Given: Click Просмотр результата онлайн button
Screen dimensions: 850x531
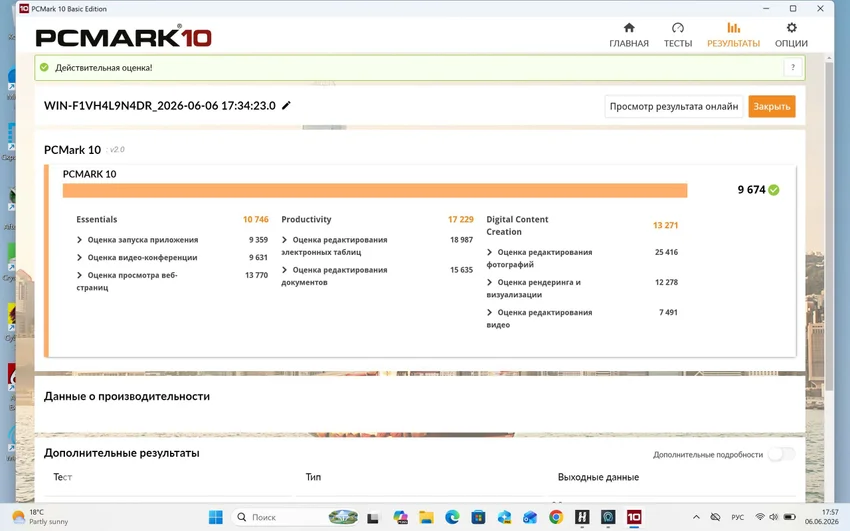Looking at the screenshot, I should point(673,107).
